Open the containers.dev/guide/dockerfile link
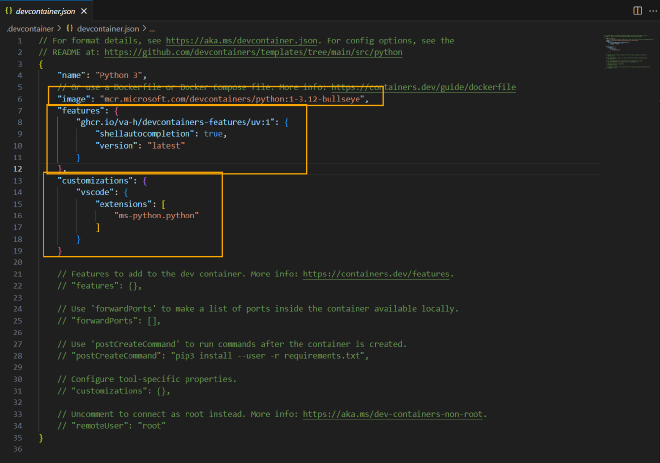Image resolution: width=660 pixels, height=463 pixels. 423,87
